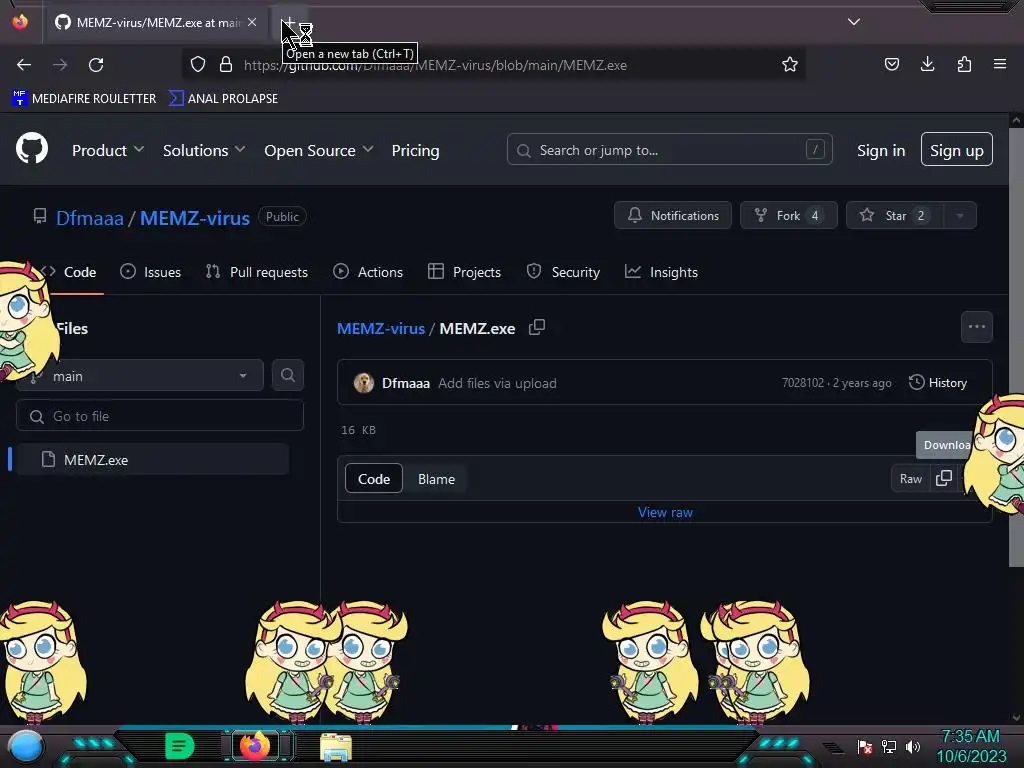This screenshot has height=768, width=1024.
Task: Click the volume speaker tray icon
Action: 913,747
